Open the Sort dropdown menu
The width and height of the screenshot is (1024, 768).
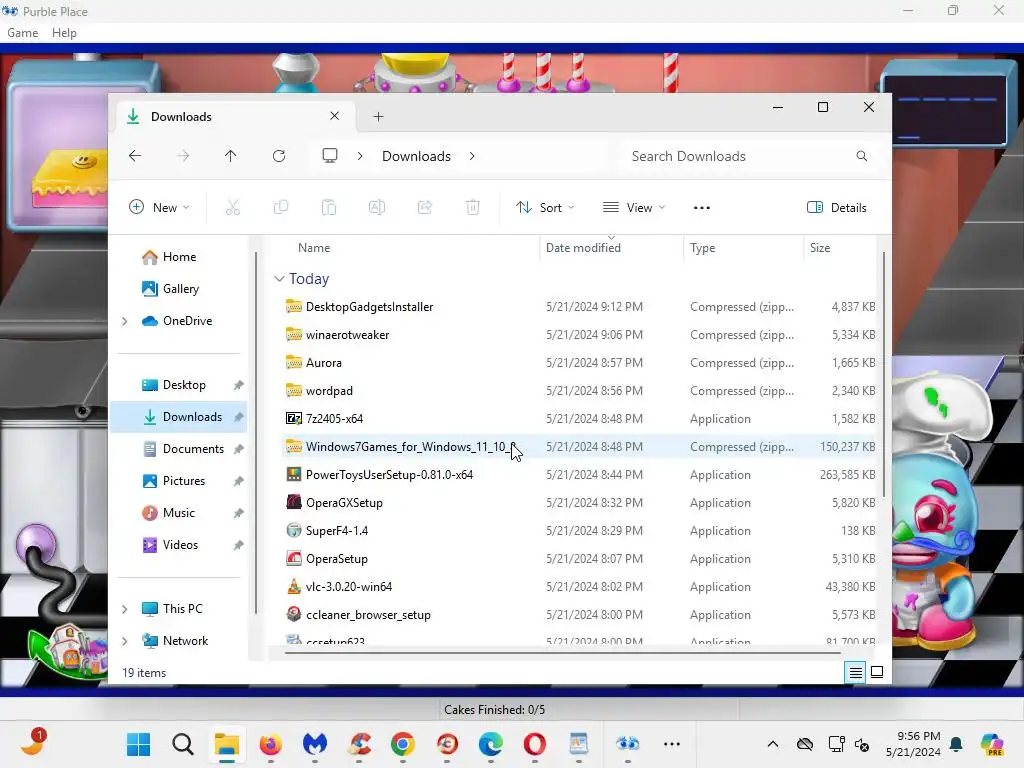545,208
